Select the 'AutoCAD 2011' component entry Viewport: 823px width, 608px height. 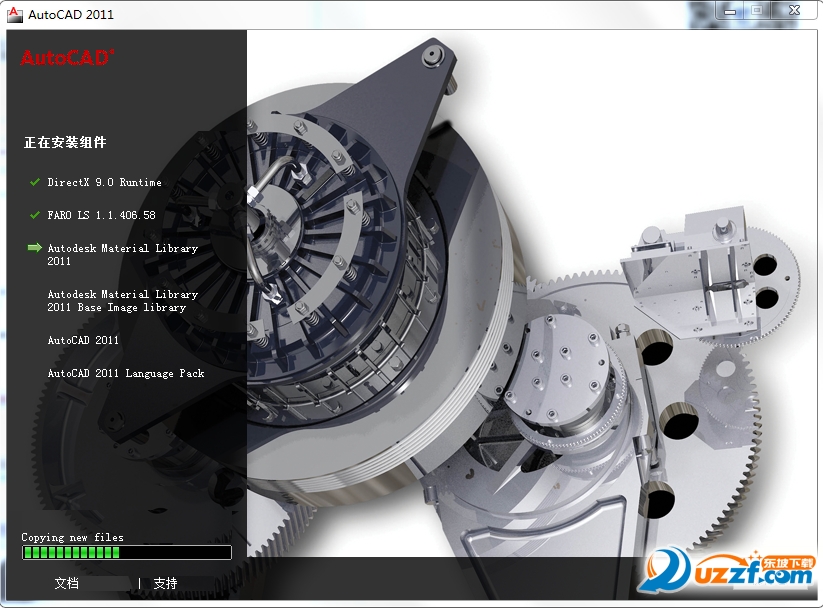(x=83, y=340)
